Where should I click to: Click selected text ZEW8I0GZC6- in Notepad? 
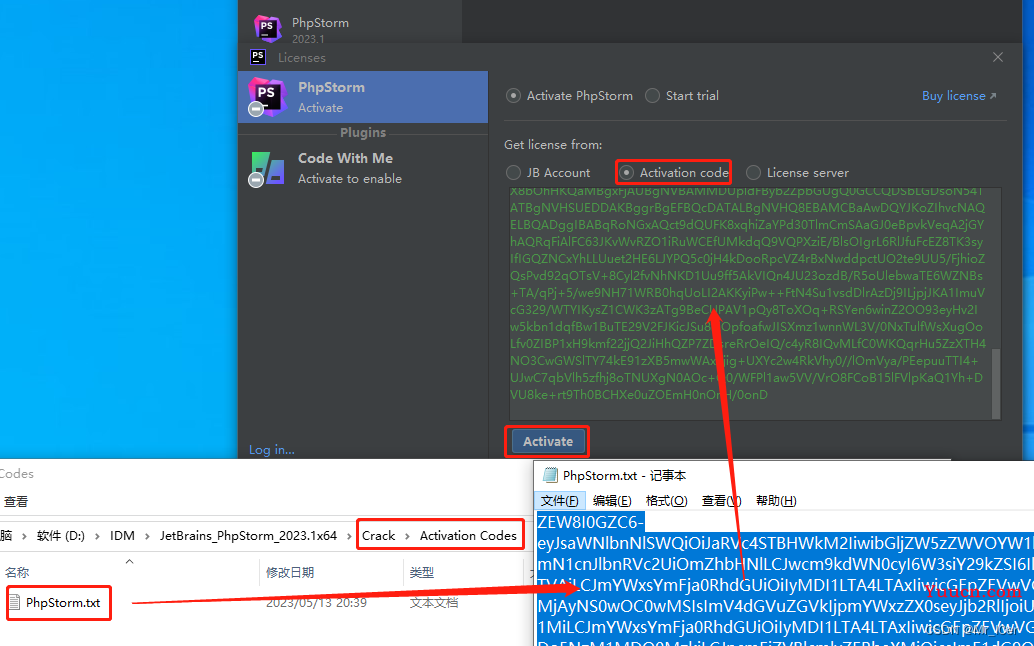[591, 522]
